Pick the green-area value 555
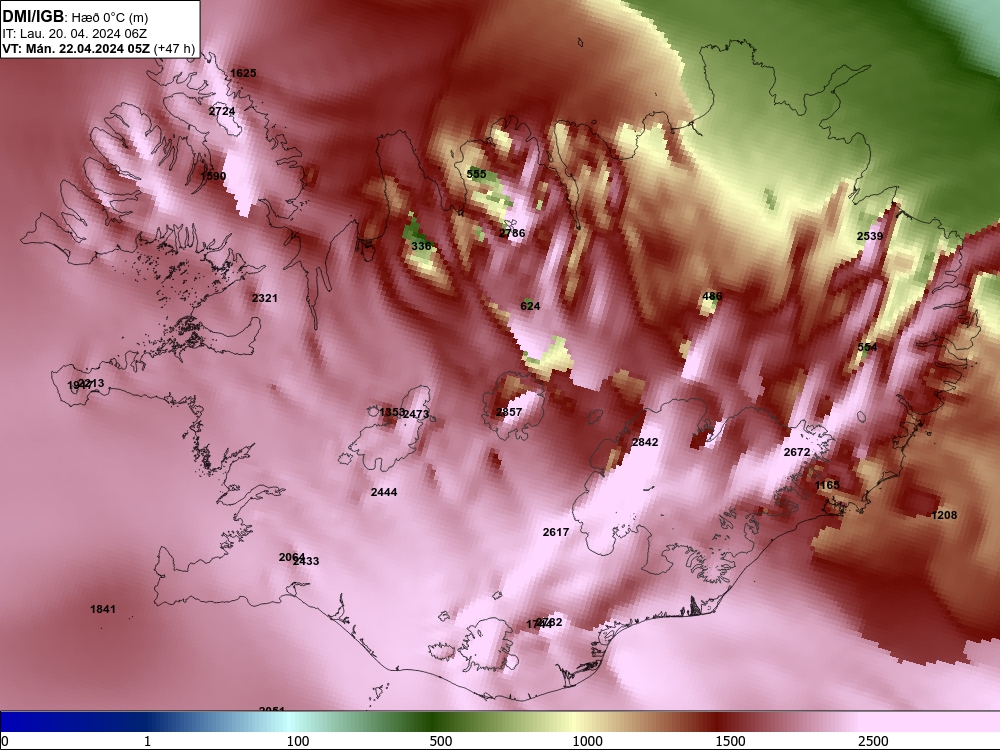The image size is (1000, 750). tap(476, 174)
